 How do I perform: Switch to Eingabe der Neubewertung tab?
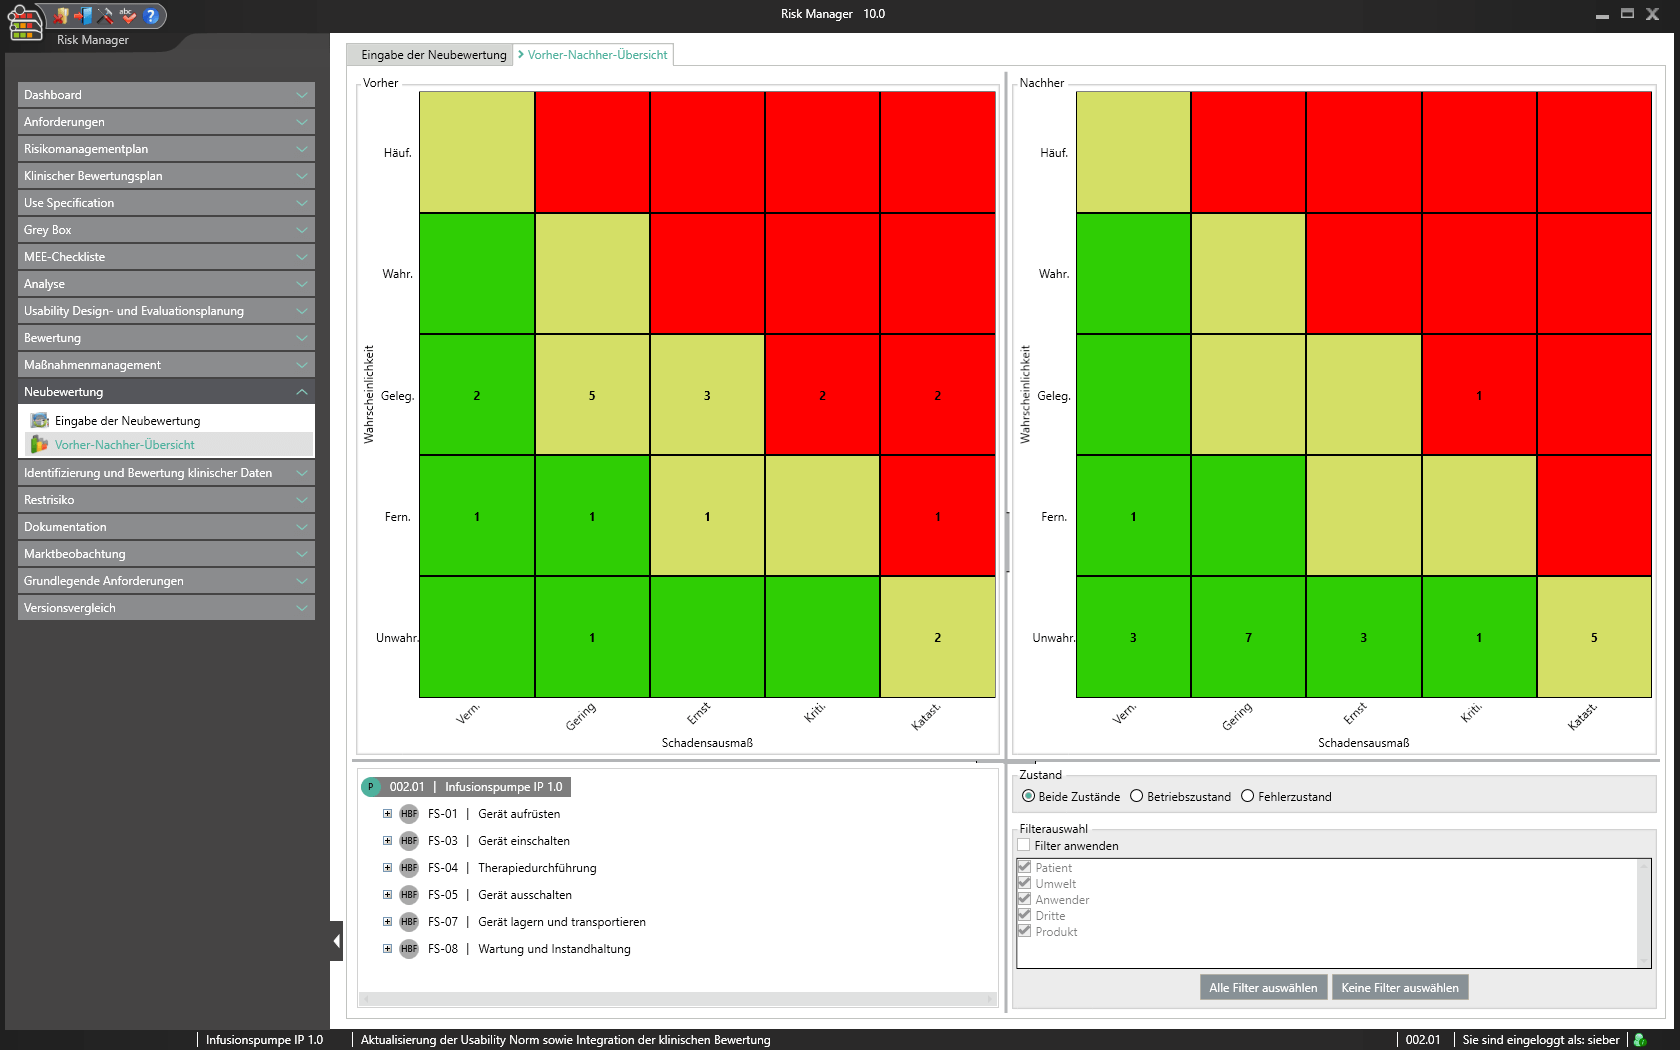coord(433,55)
